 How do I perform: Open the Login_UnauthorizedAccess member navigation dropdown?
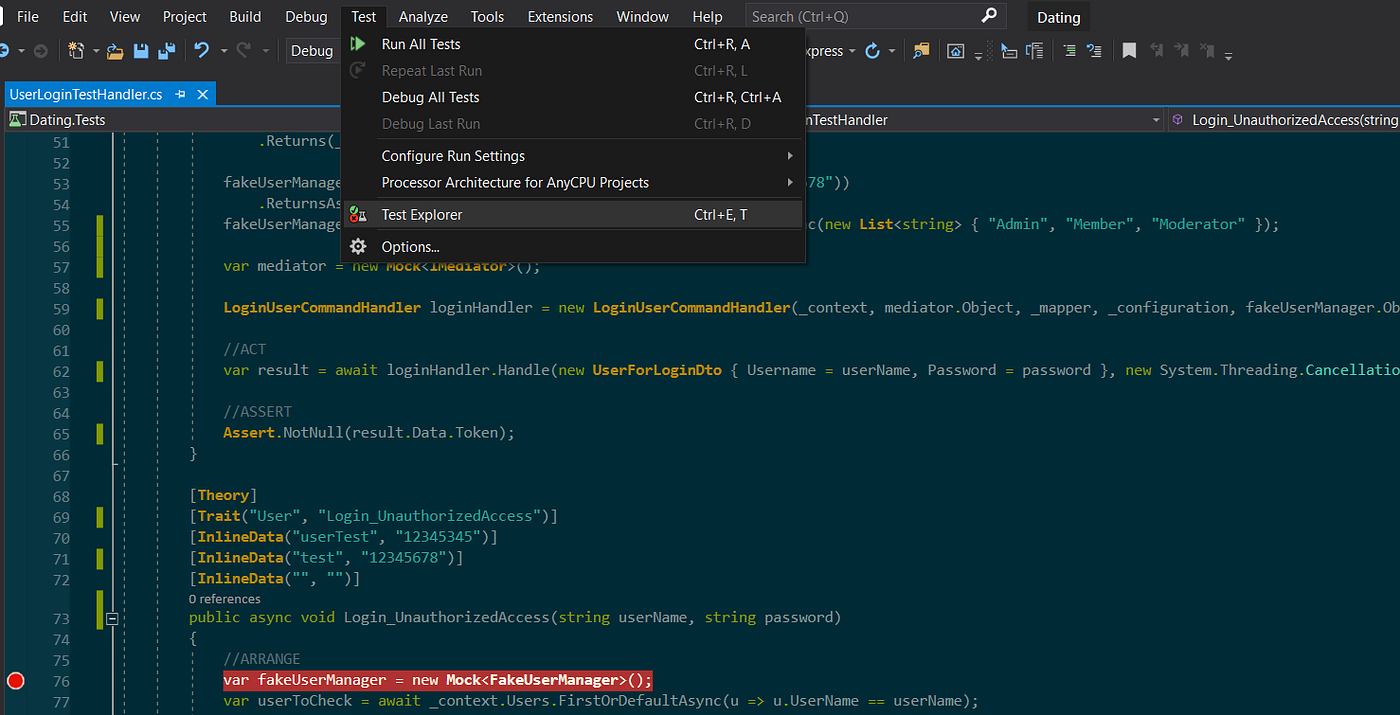click(x=1290, y=119)
